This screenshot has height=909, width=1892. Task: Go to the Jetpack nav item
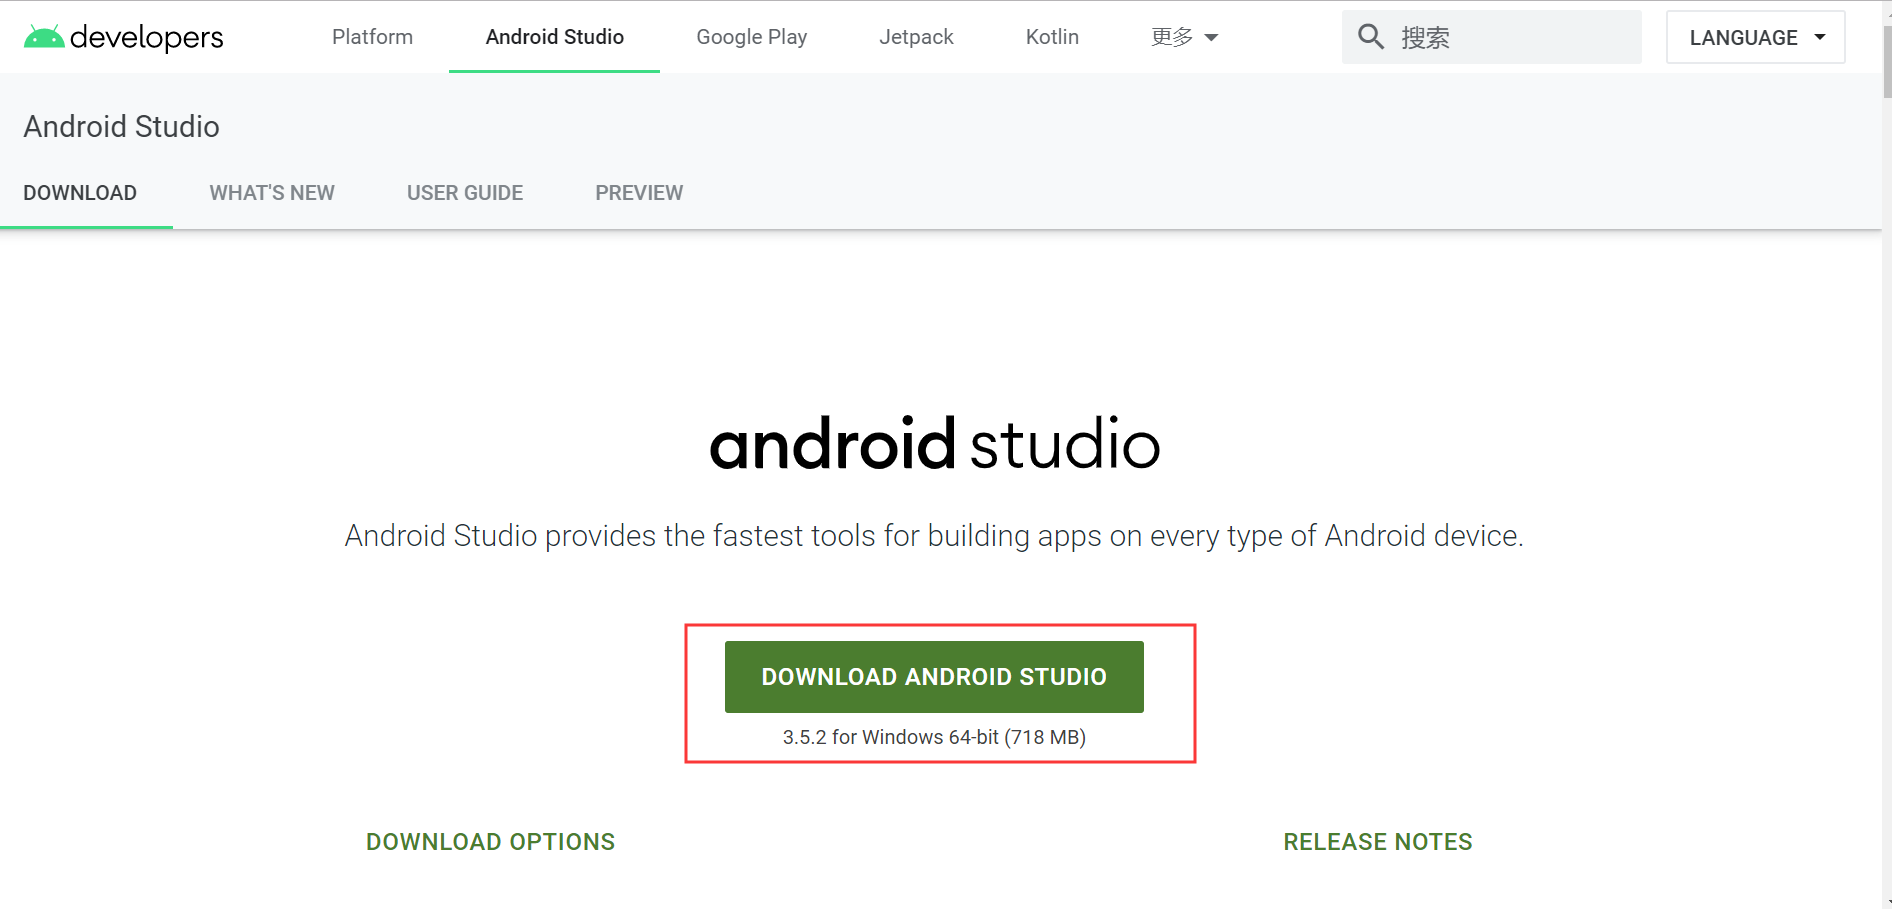click(916, 37)
